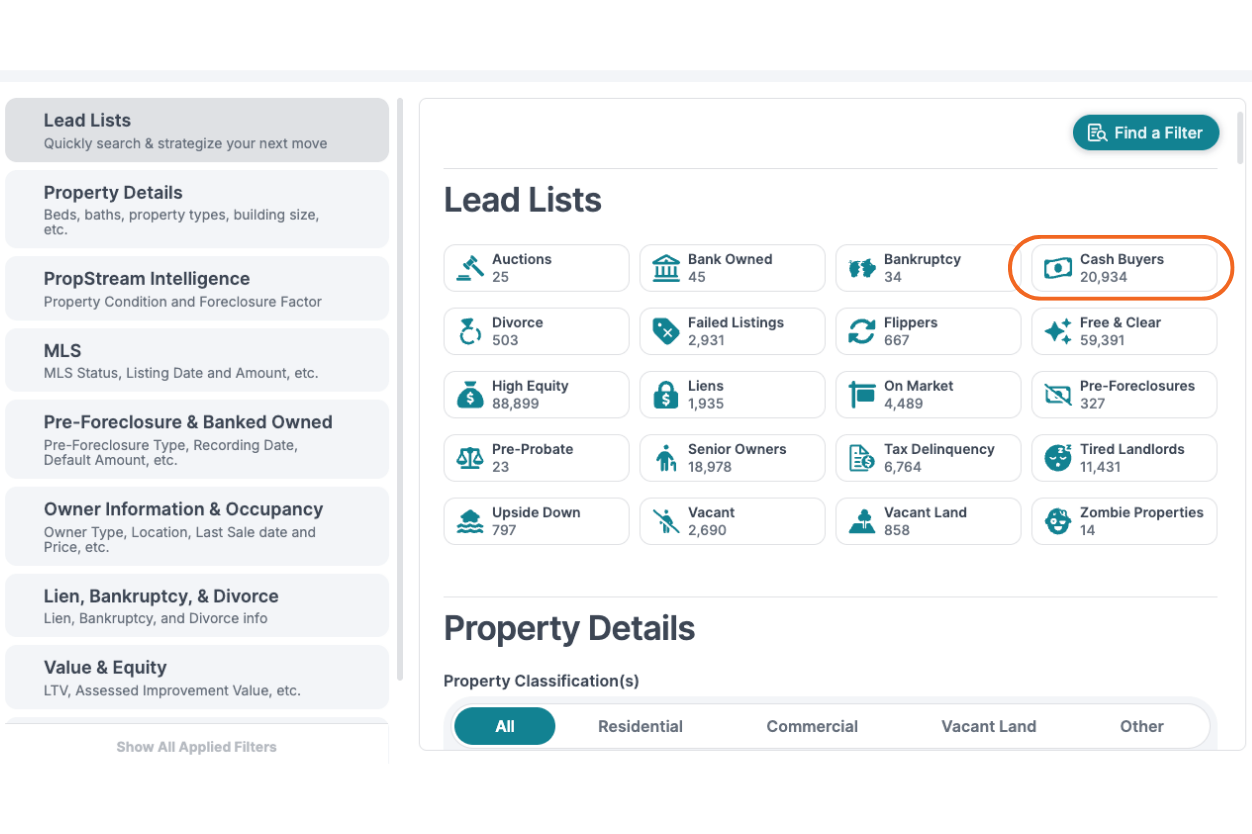Select the Bank Owned bank building icon
Viewport: 1252px width, 834px height.
click(x=667, y=267)
